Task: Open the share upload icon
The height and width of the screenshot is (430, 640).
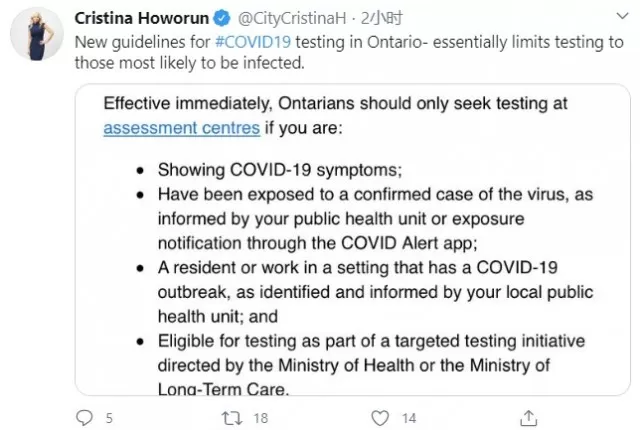Action: tap(529, 418)
